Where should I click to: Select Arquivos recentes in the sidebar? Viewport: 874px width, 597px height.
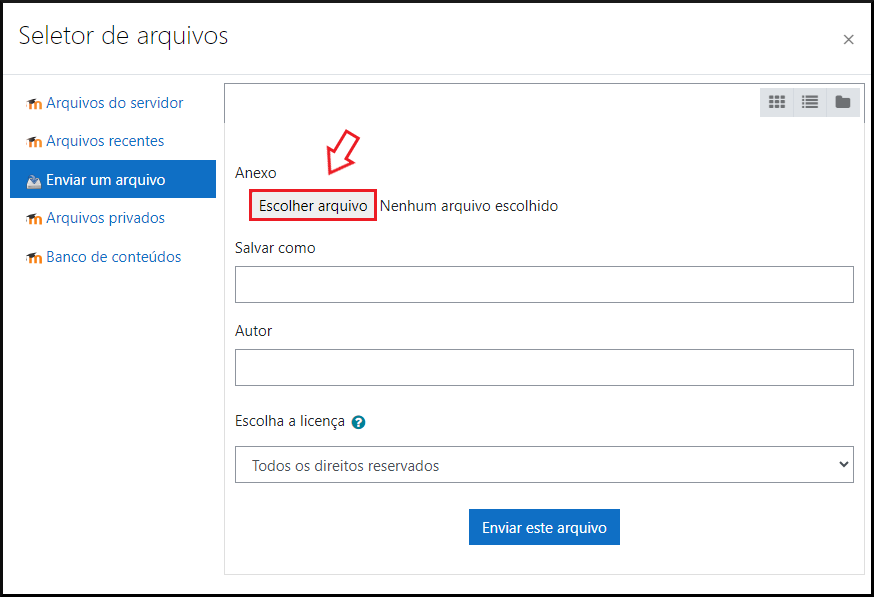coord(105,141)
